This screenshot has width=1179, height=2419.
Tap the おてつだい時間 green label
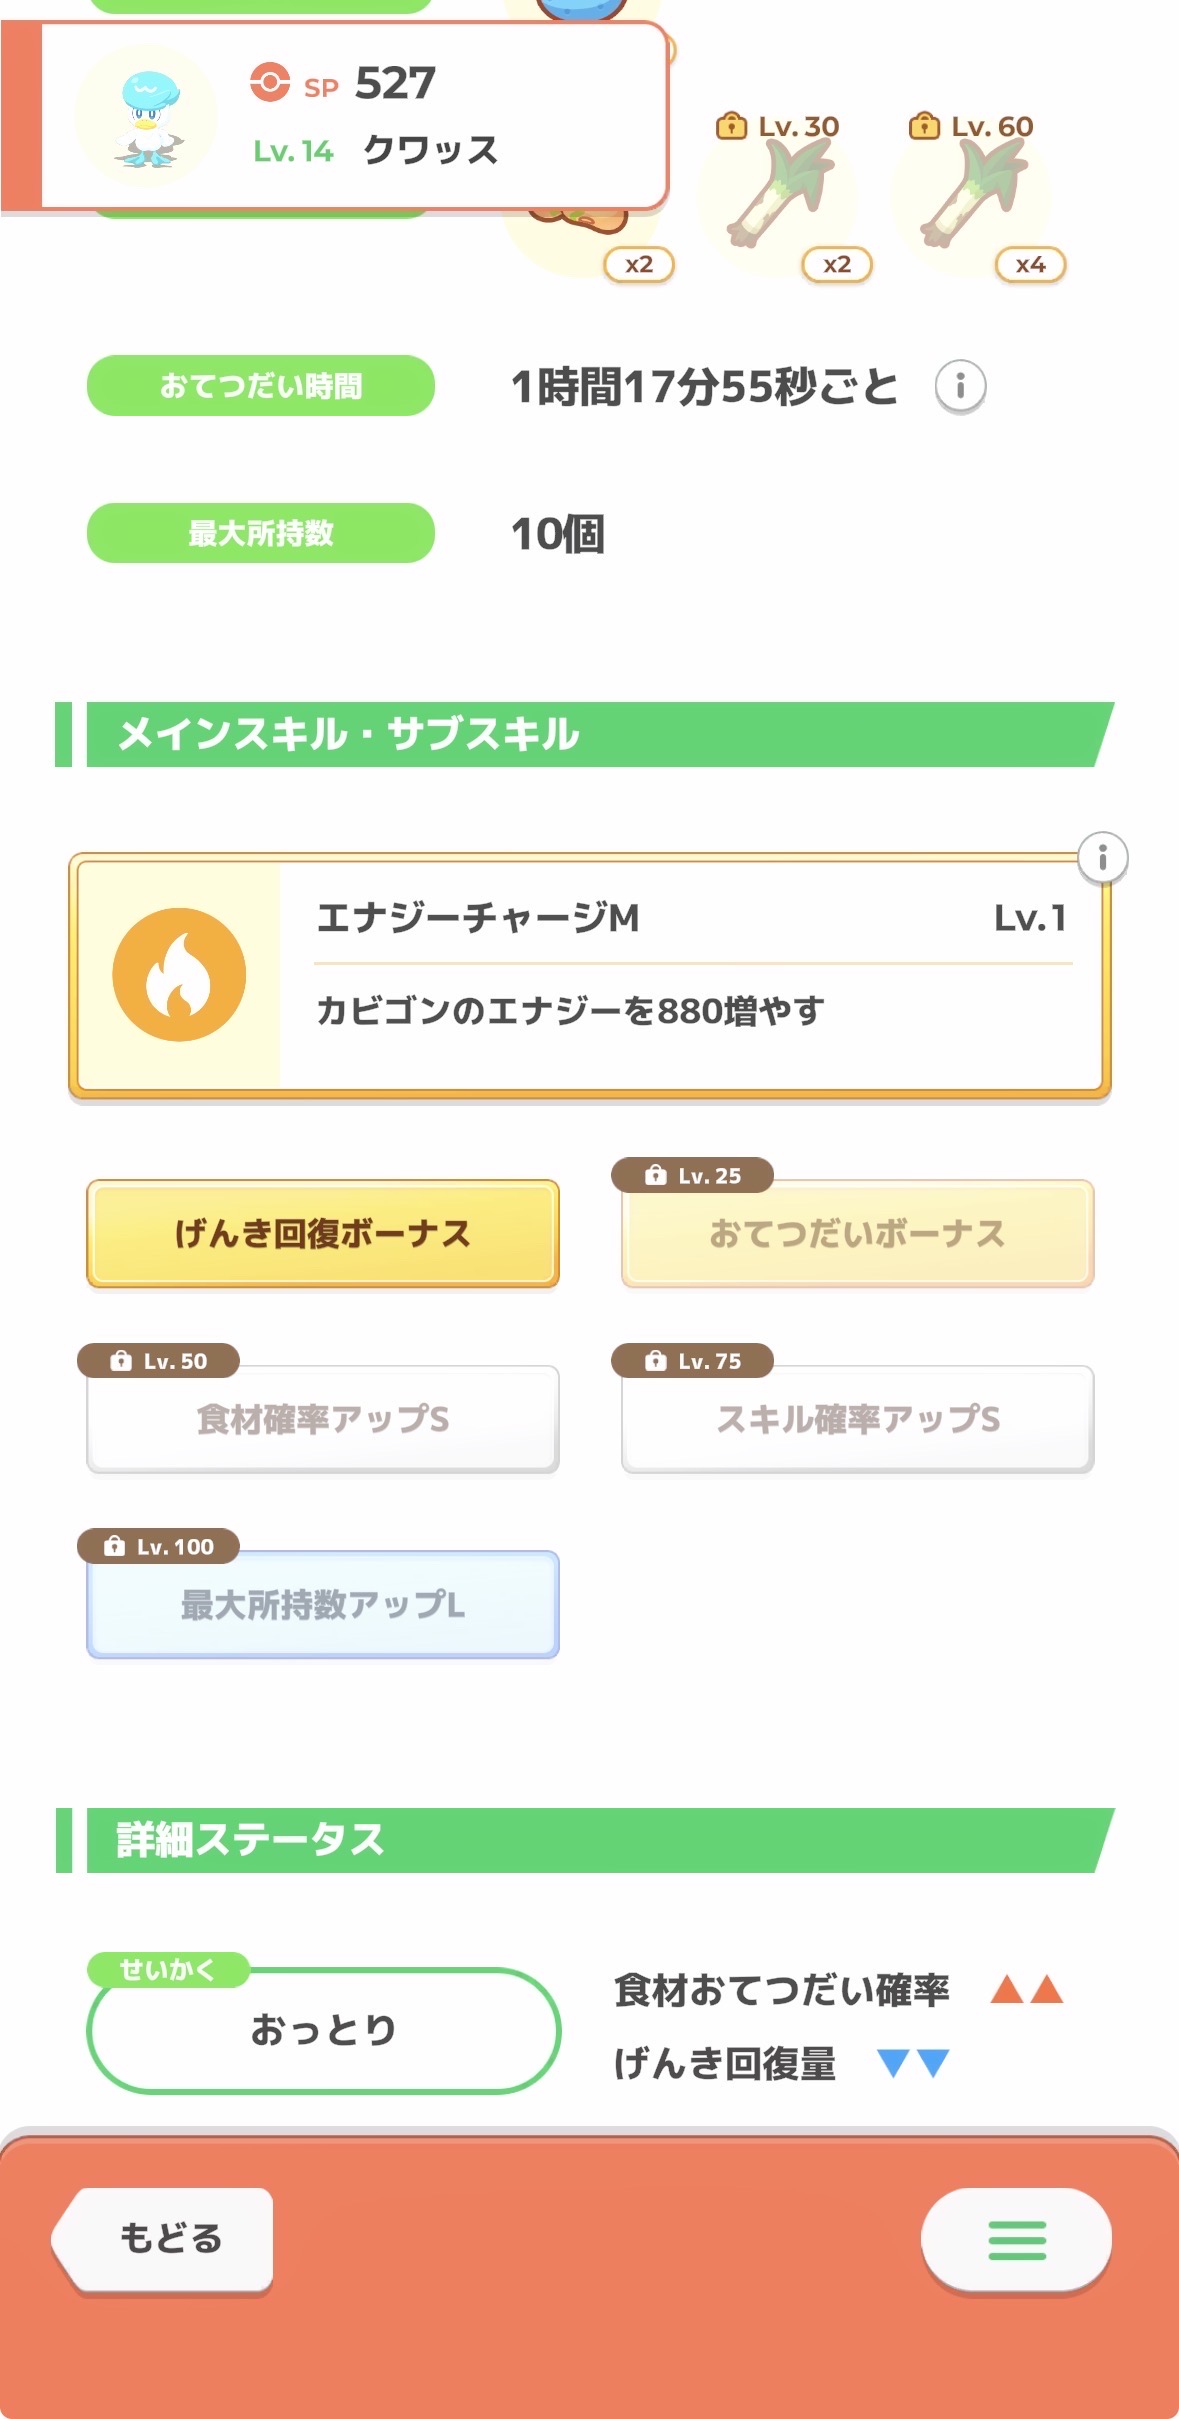click(x=260, y=386)
